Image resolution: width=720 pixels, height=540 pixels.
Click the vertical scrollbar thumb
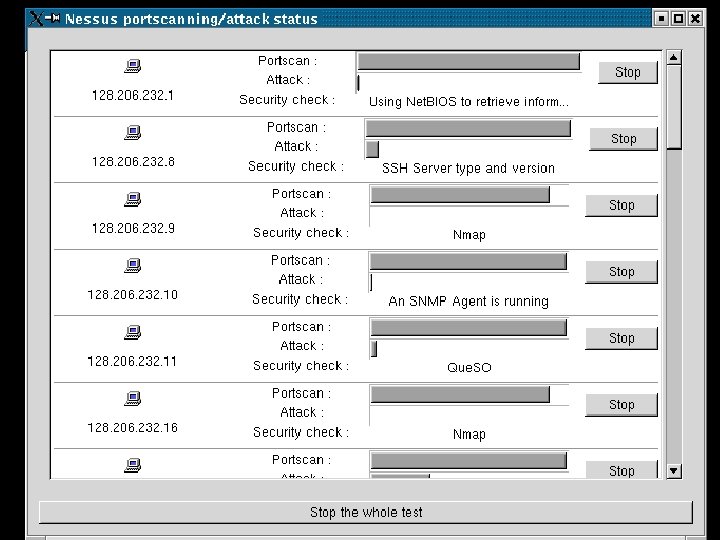pyautogui.click(x=674, y=107)
